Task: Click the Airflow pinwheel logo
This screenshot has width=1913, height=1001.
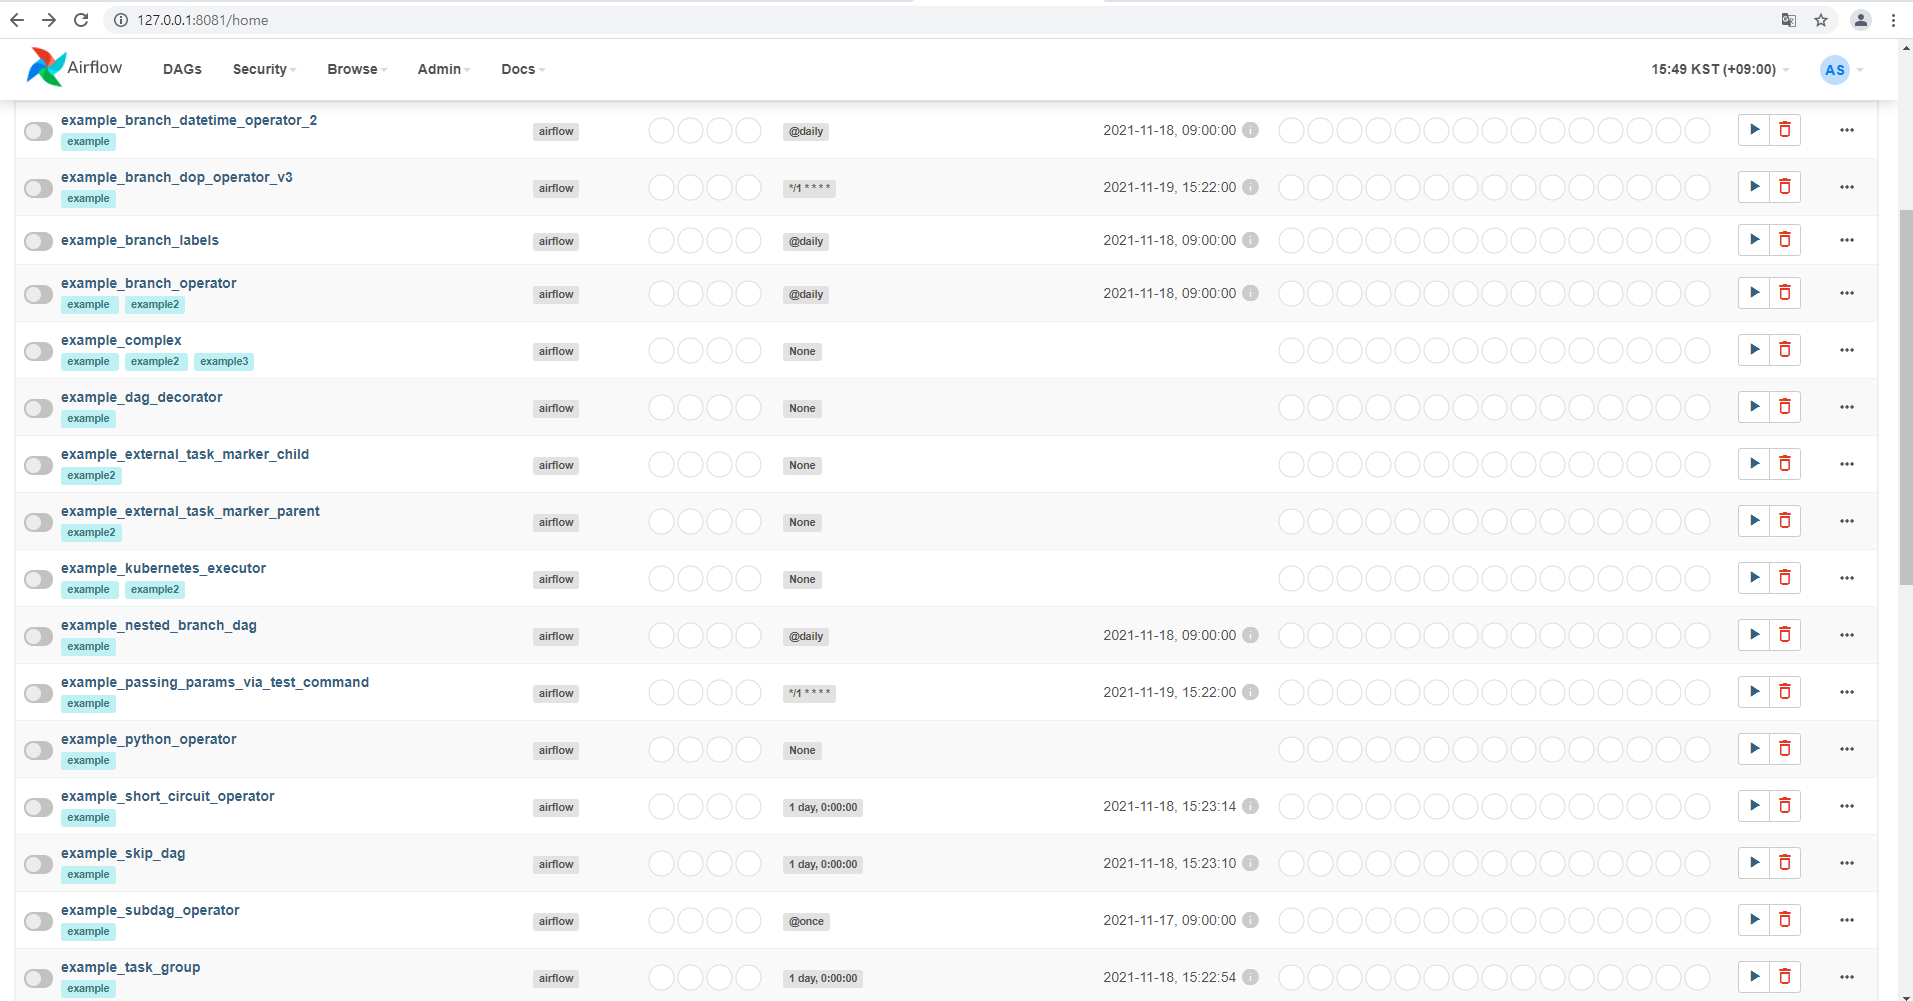Action: (45, 67)
